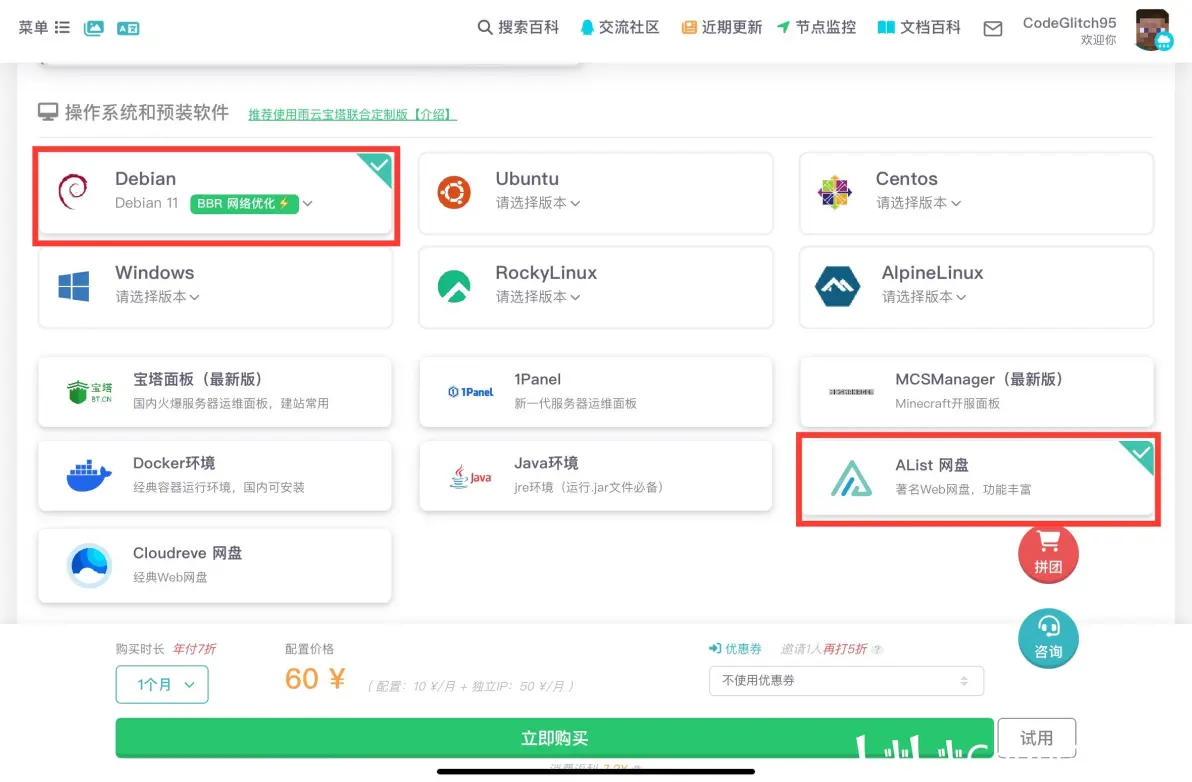Click the help icon beside 再打5折
The width and height of the screenshot is (1192, 782).
pos(877,649)
